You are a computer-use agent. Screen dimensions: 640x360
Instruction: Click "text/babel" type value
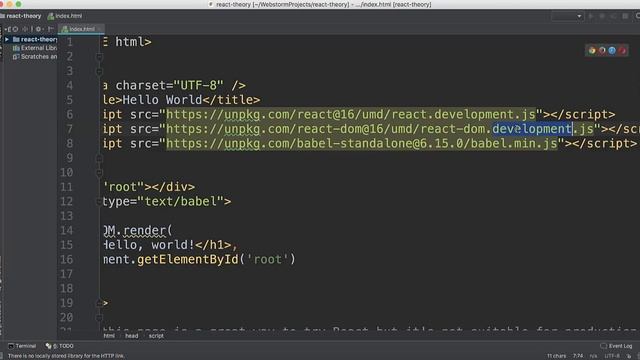(181, 202)
